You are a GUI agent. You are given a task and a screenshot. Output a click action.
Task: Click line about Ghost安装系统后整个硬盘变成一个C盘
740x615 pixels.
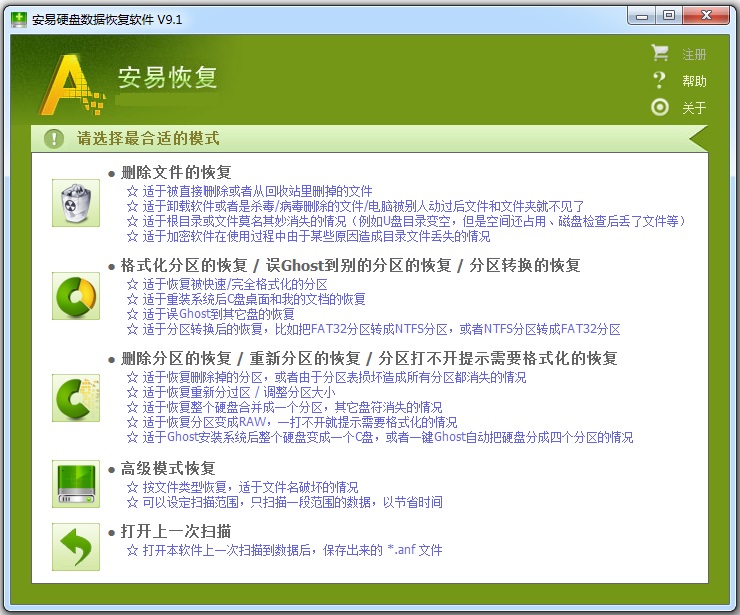pyautogui.click(x=387, y=438)
